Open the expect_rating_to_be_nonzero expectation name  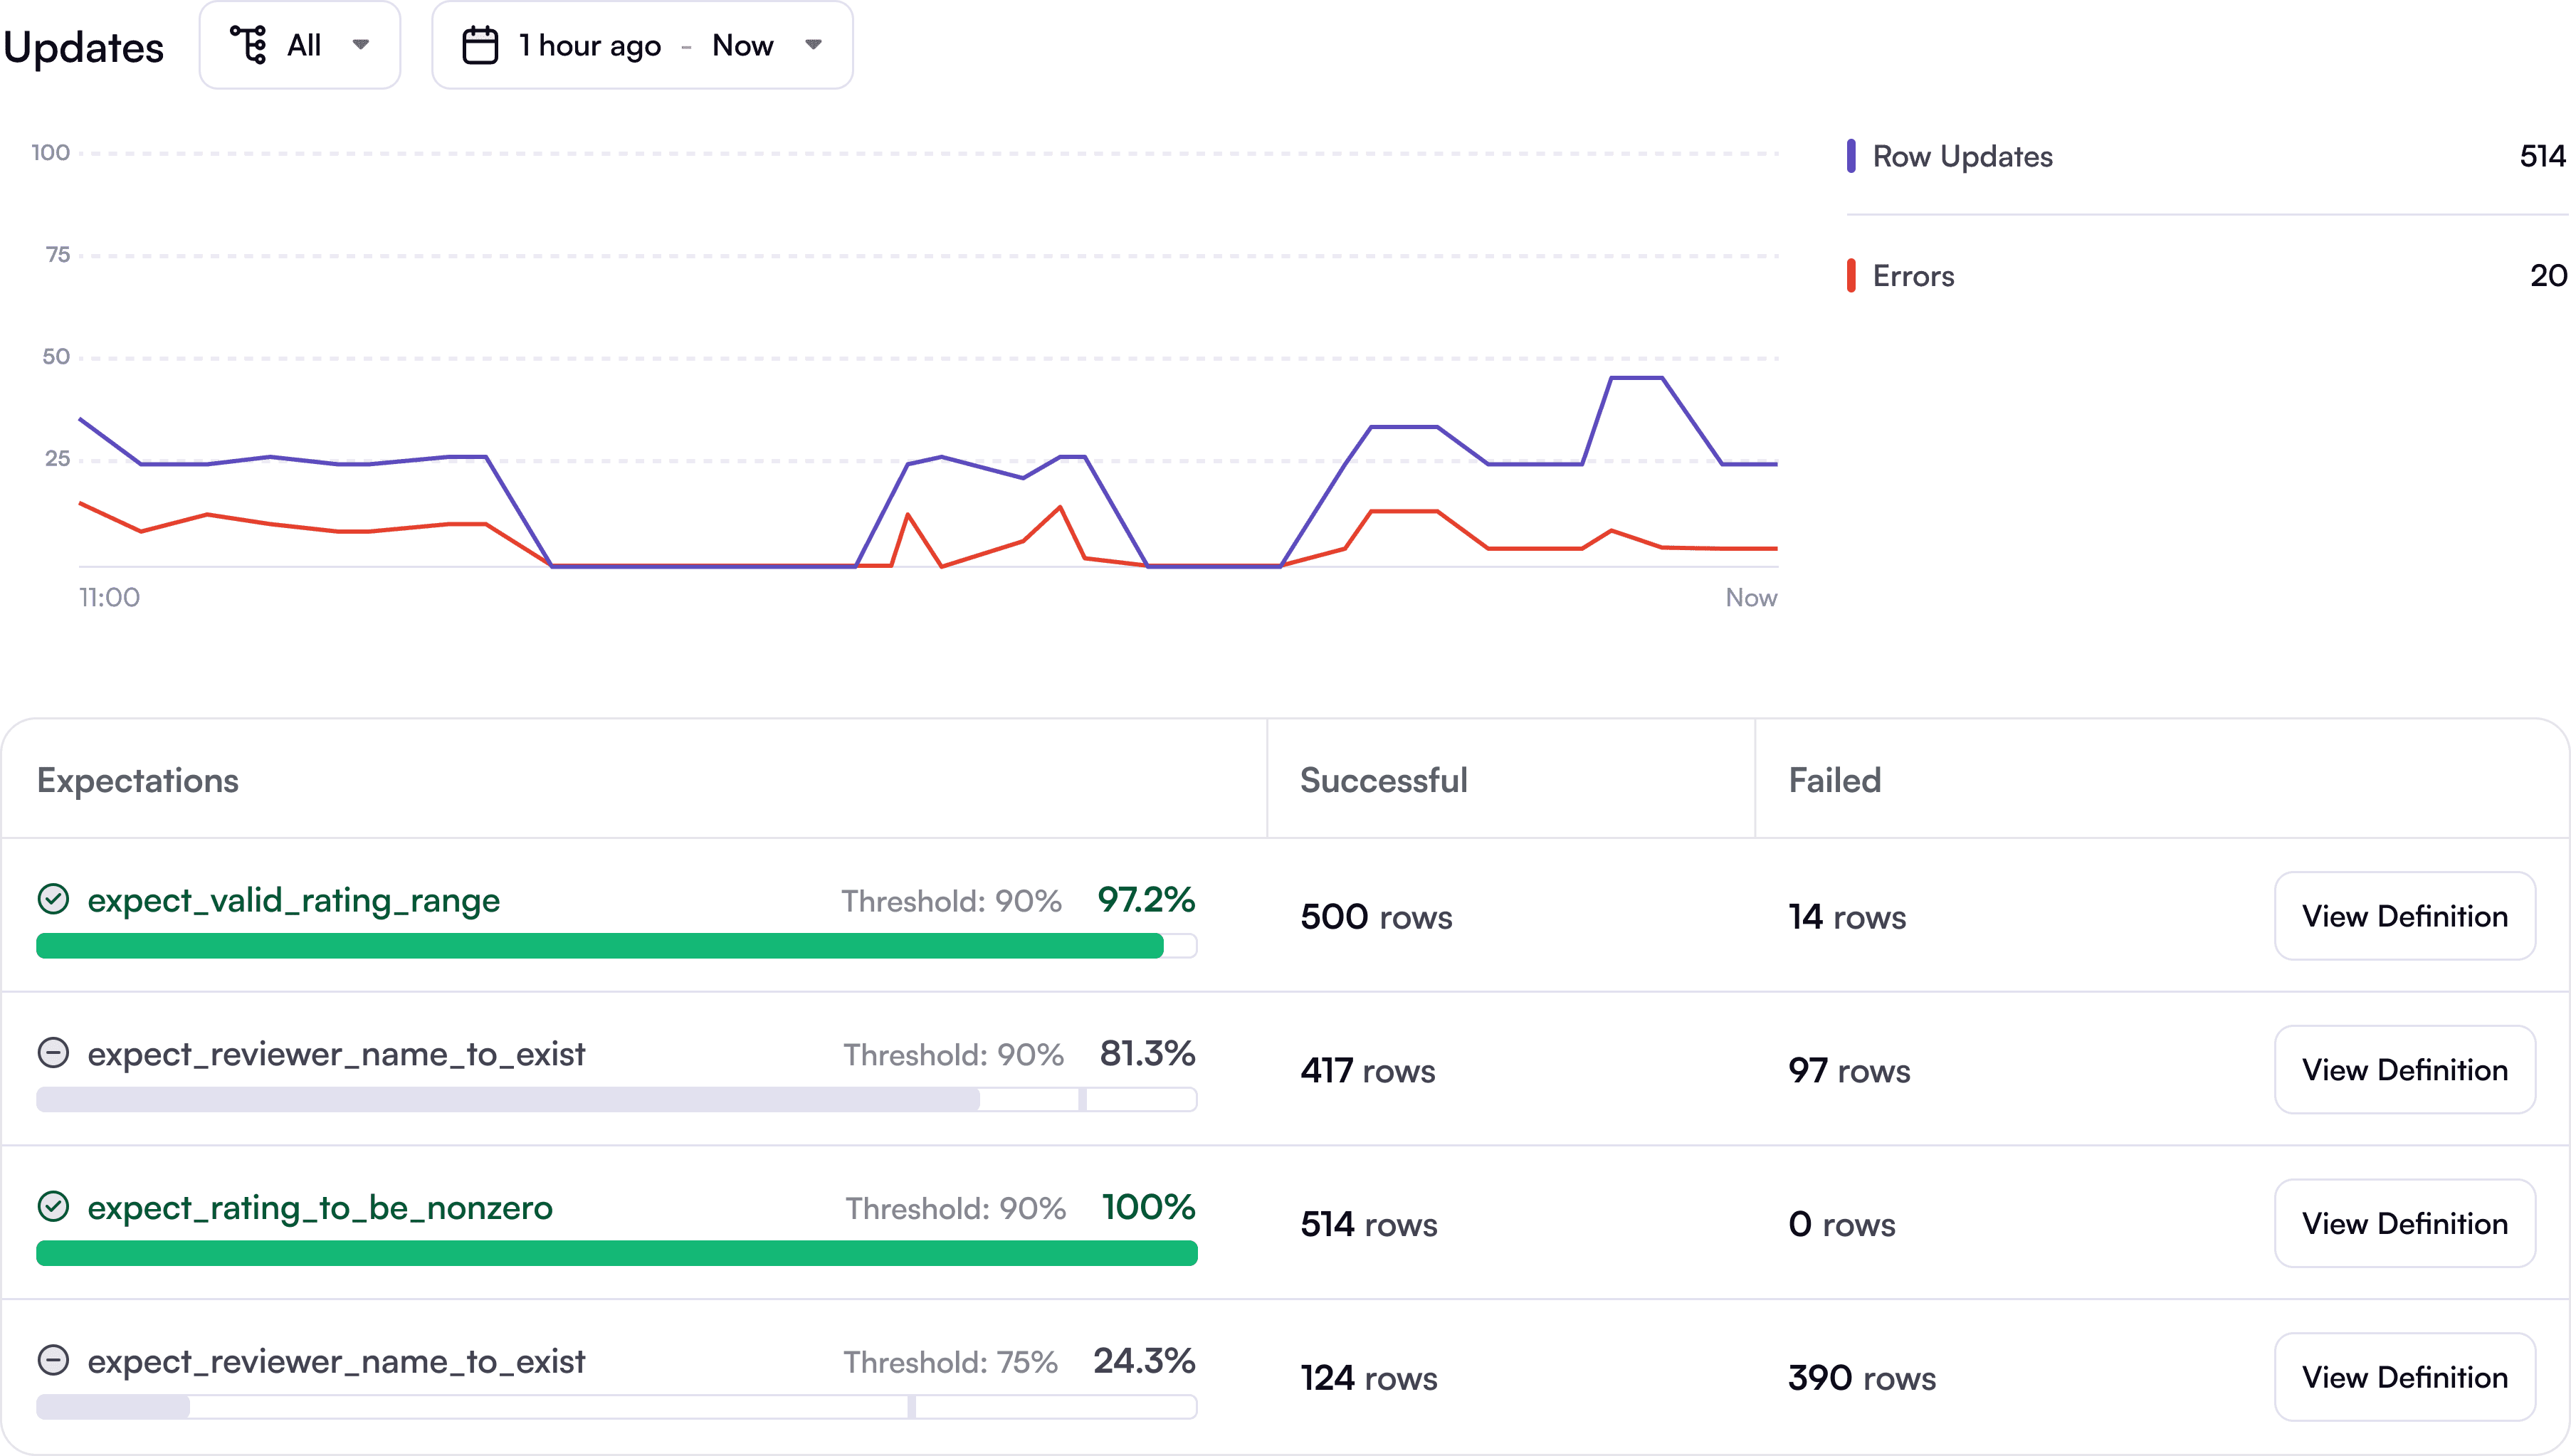[320, 1208]
